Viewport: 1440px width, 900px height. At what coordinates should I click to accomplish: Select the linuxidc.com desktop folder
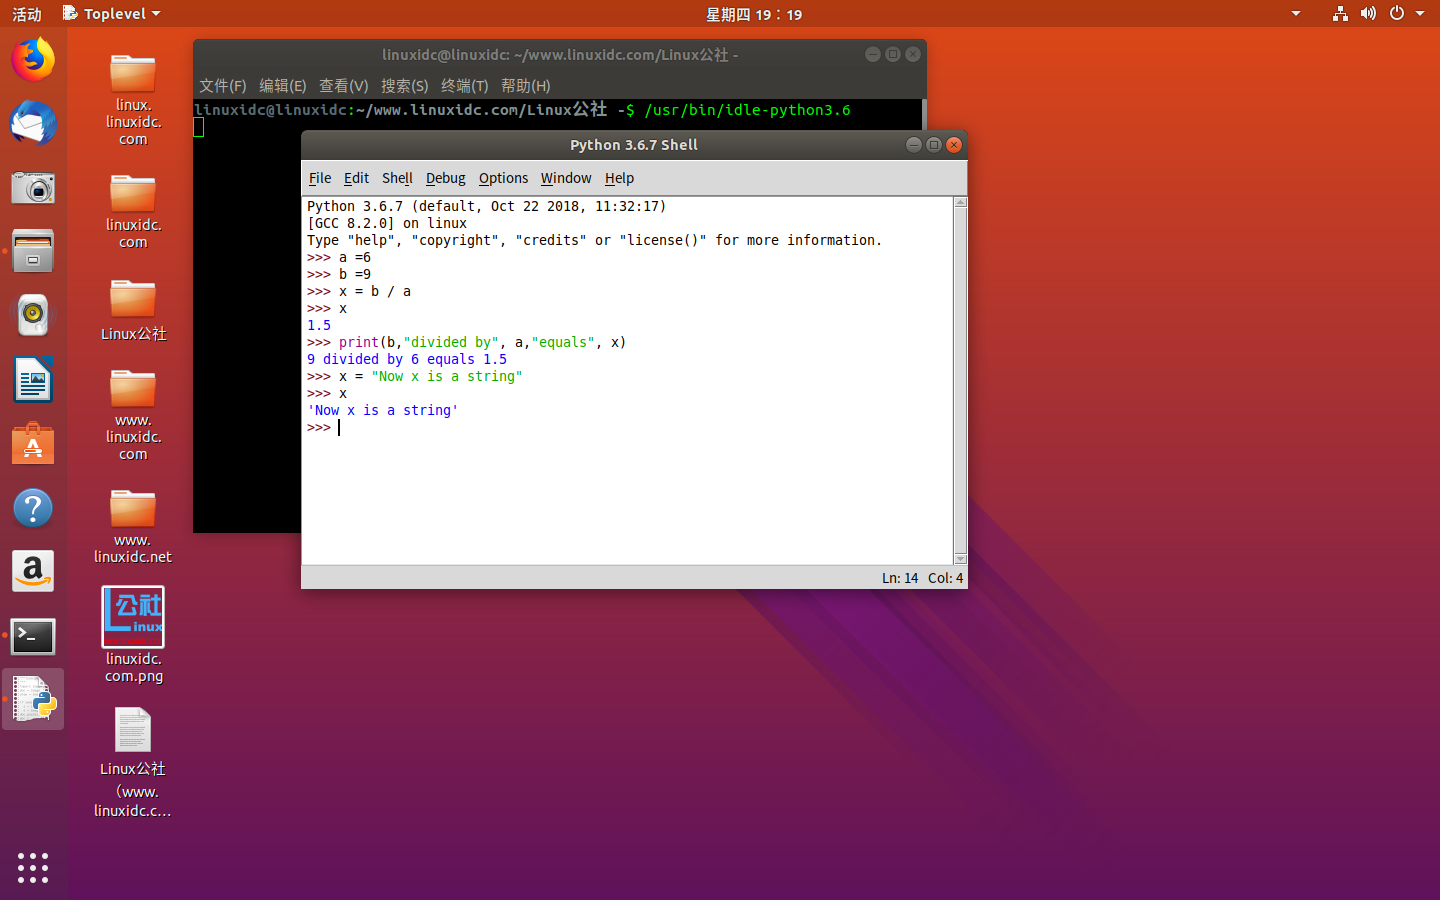[133, 211]
